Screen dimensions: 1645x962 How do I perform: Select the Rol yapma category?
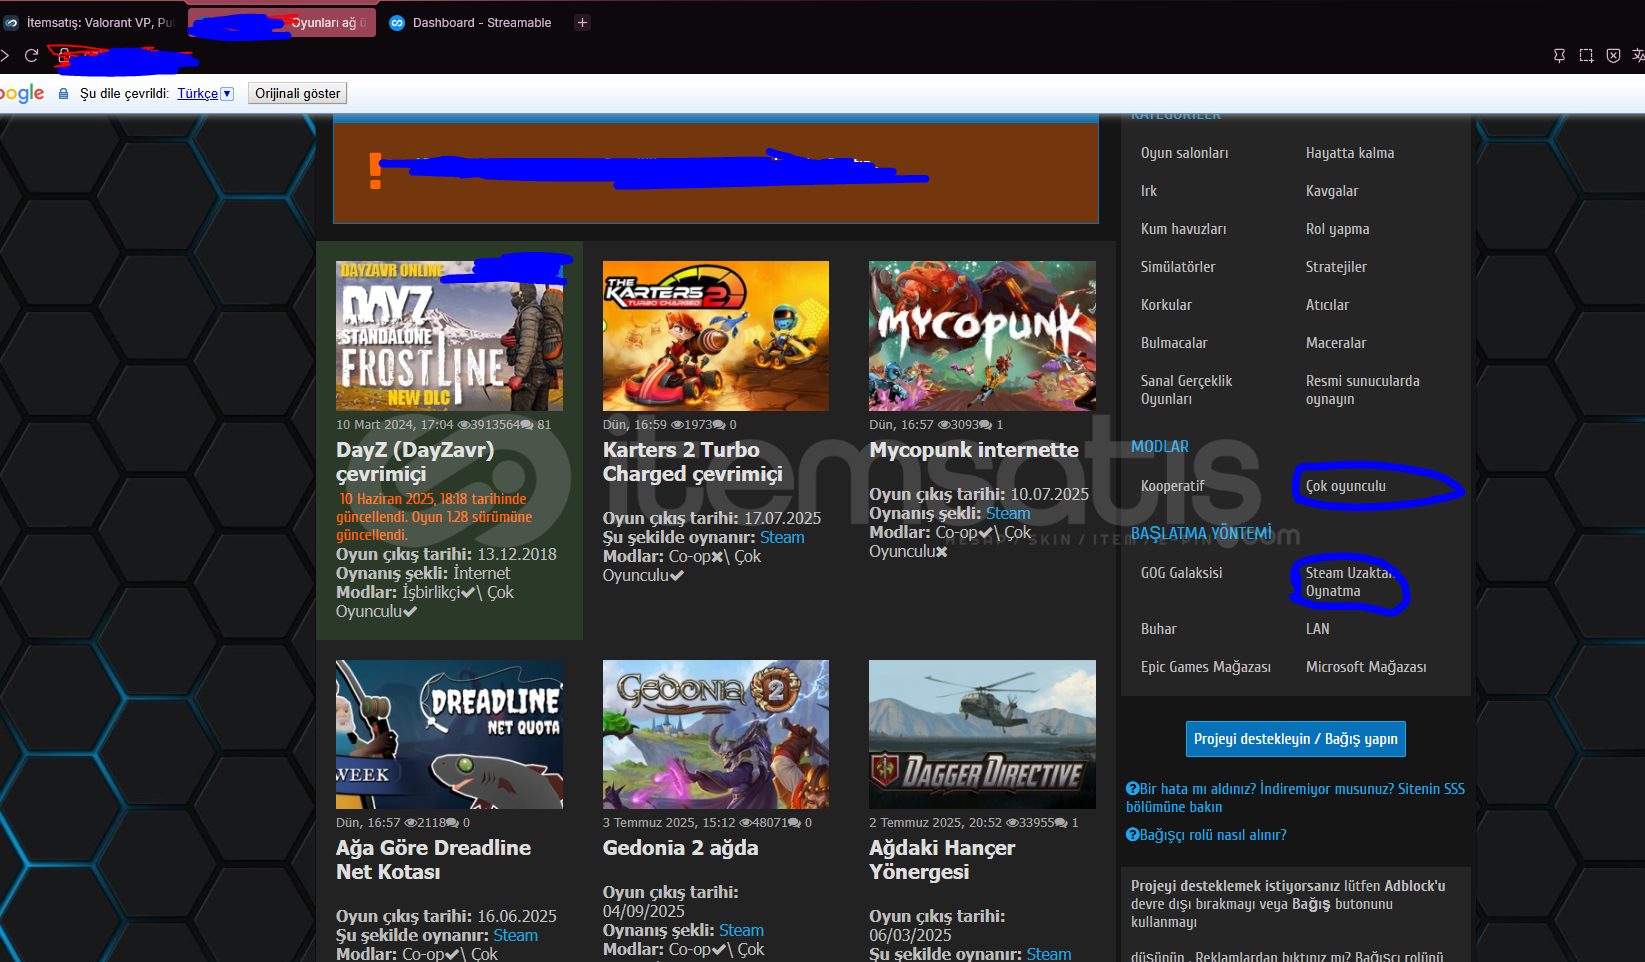[x=1338, y=229]
